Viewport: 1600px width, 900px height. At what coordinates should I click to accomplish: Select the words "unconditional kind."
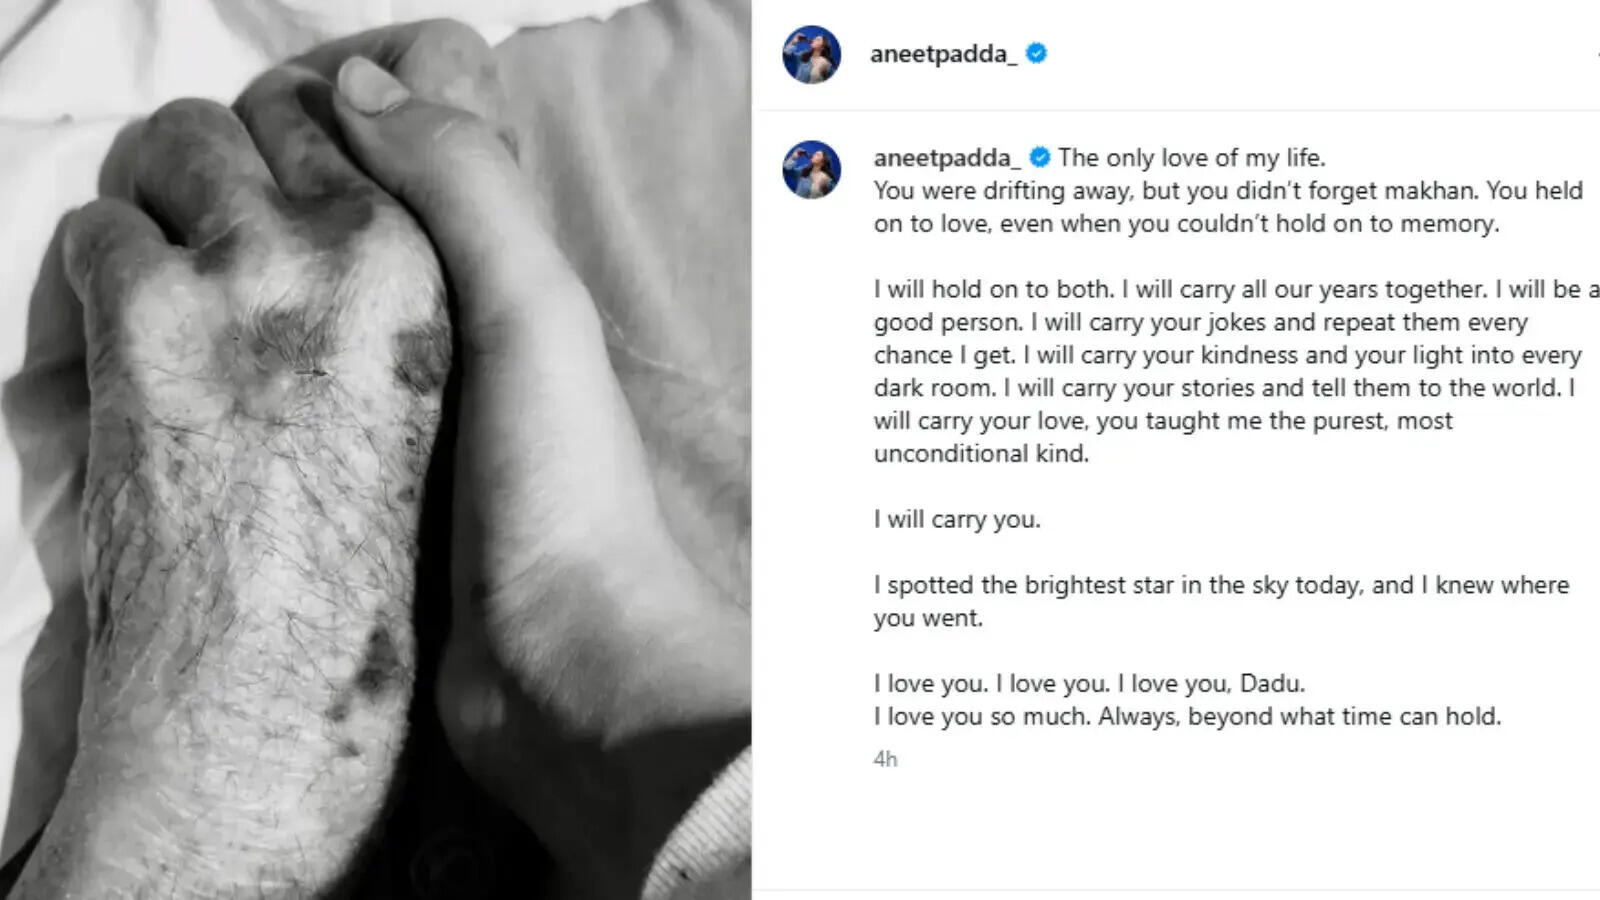[x=981, y=454]
